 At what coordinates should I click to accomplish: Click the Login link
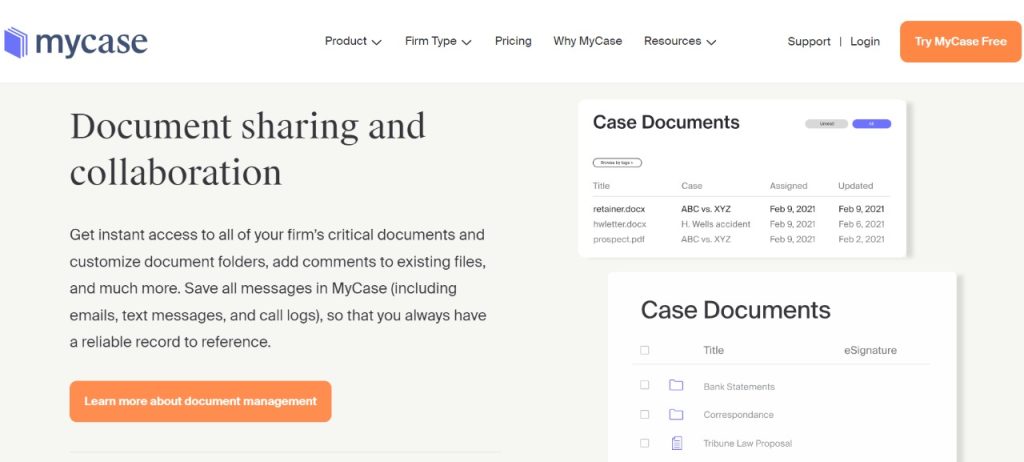[x=865, y=42]
